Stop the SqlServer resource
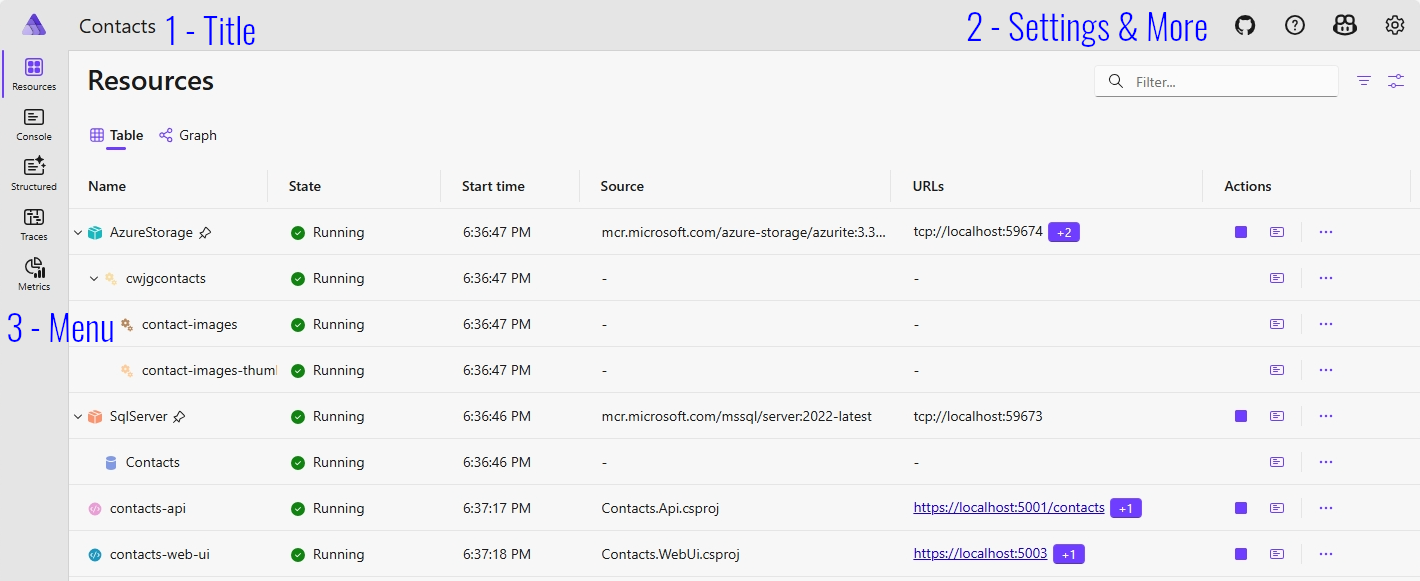The image size is (1420, 581). (x=1241, y=416)
